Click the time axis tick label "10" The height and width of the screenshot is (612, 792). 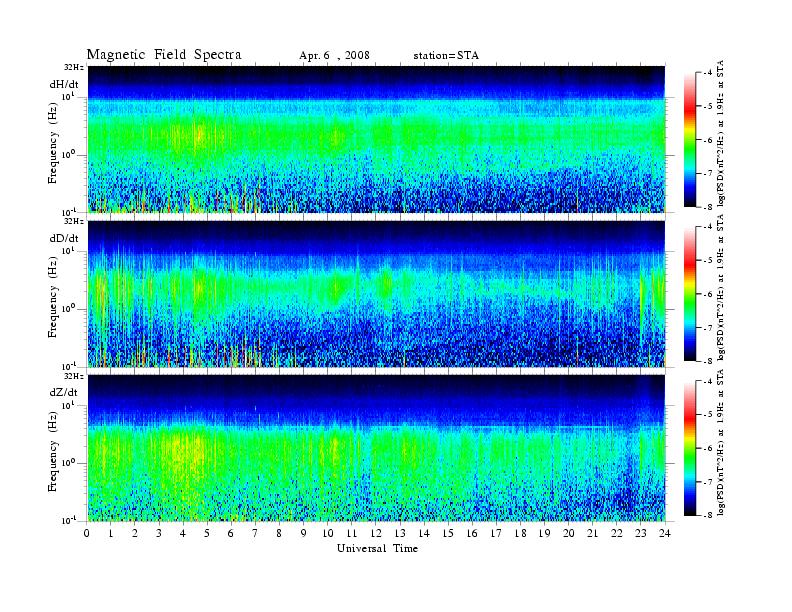point(328,533)
